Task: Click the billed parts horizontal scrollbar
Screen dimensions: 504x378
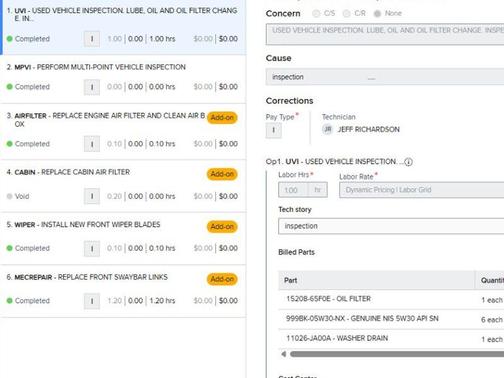Action: (x=397, y=354)
